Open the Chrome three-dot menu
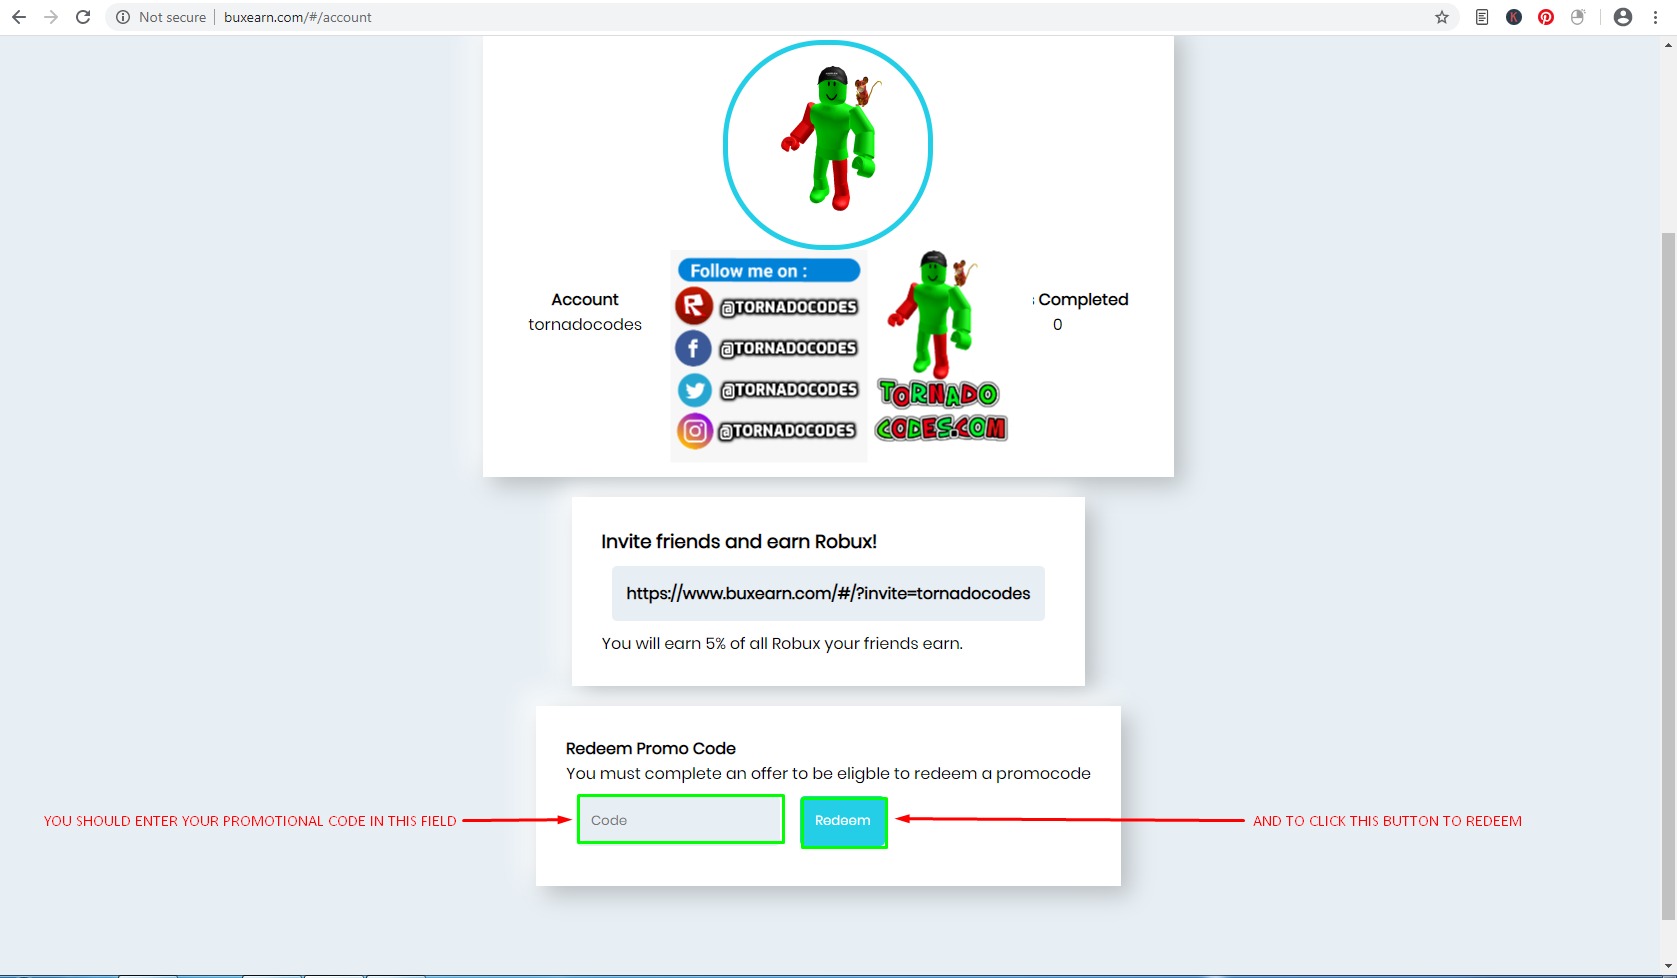Screen dimensions: 1677x978 tap(1655, 17)
